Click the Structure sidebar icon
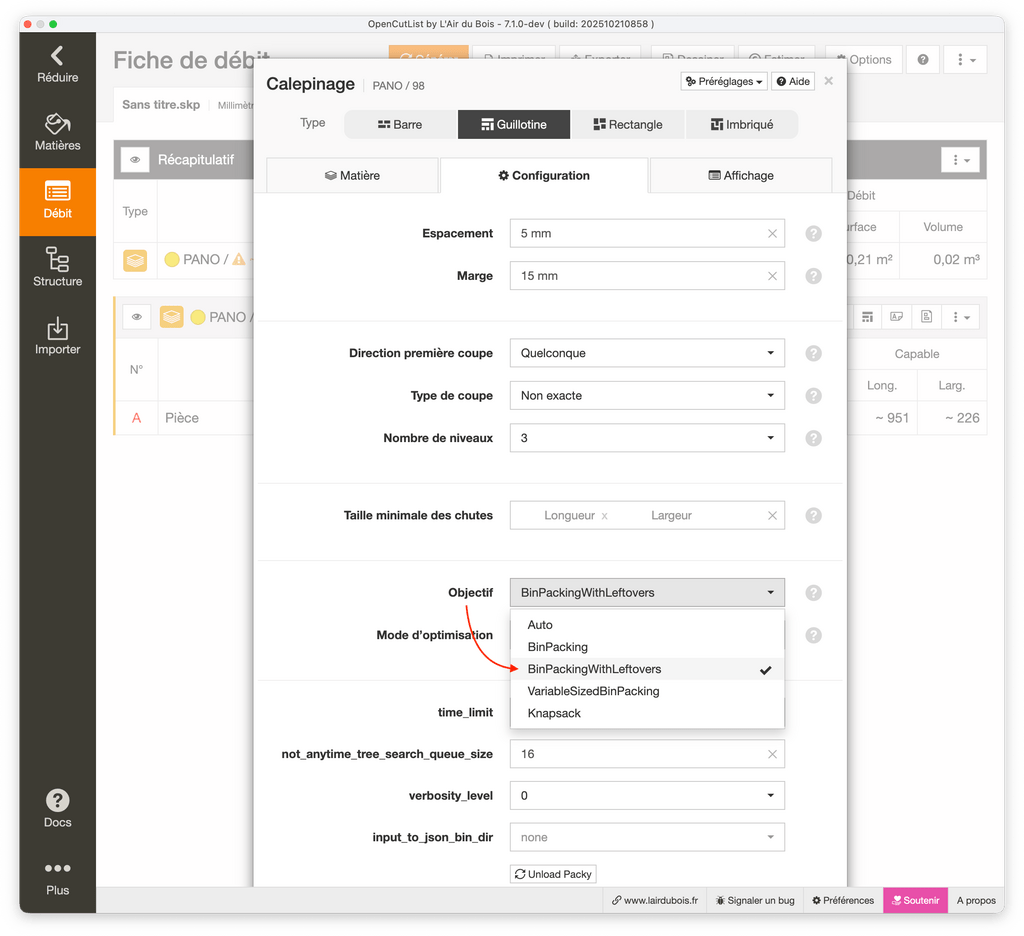 tap(57, 267)
